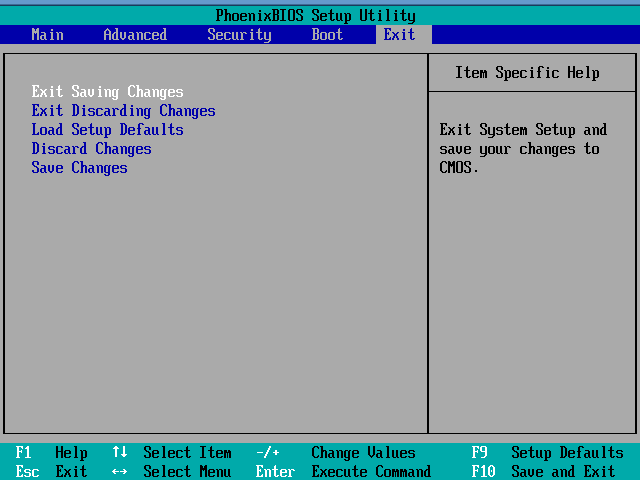Choose Exit Discarding Changes
This screenshot has height=480, width=640.
[x=123, y=111]
